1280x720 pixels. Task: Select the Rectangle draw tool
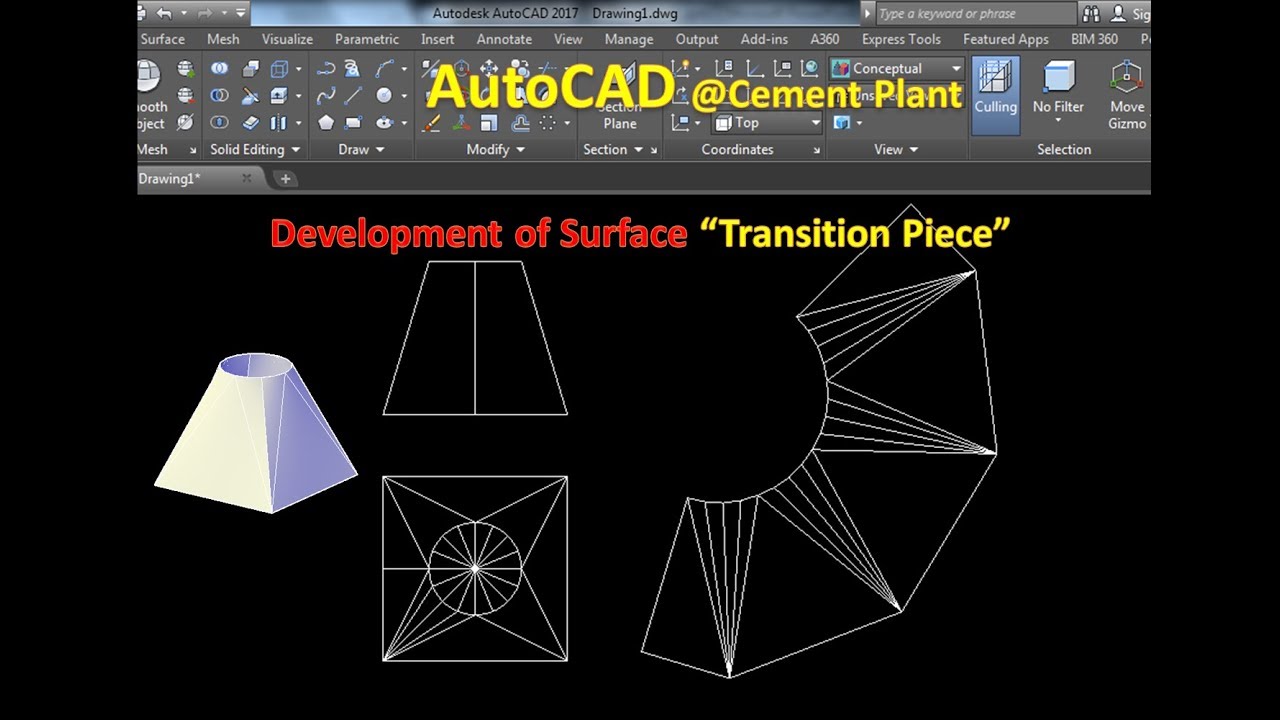pyautogui.click(x=353, y=123)
